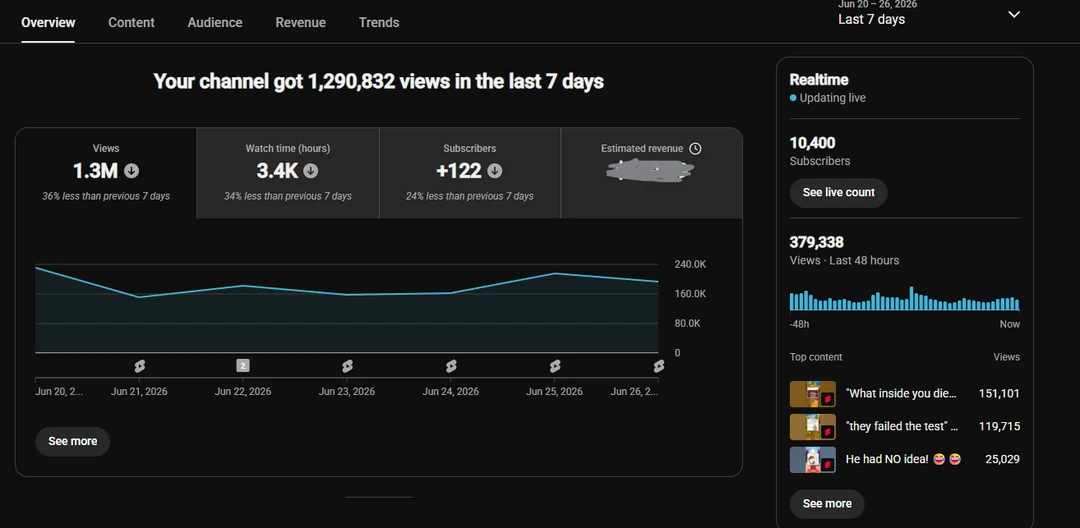Click the Views · Last 48 hours label
The width and height of the screenshot is (1080, 528).
coord(844,260)
